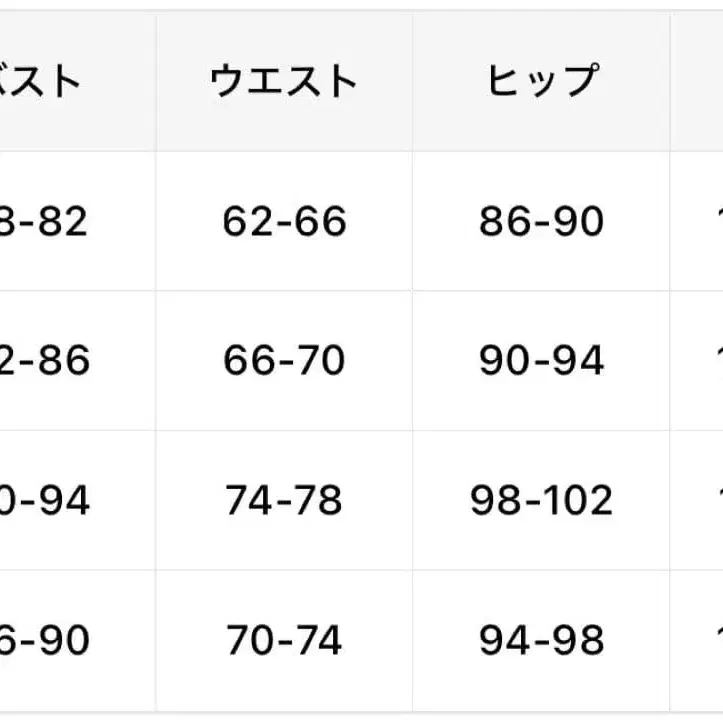
Task: Click the partially visible バスト header
Action: click(45, 81)
